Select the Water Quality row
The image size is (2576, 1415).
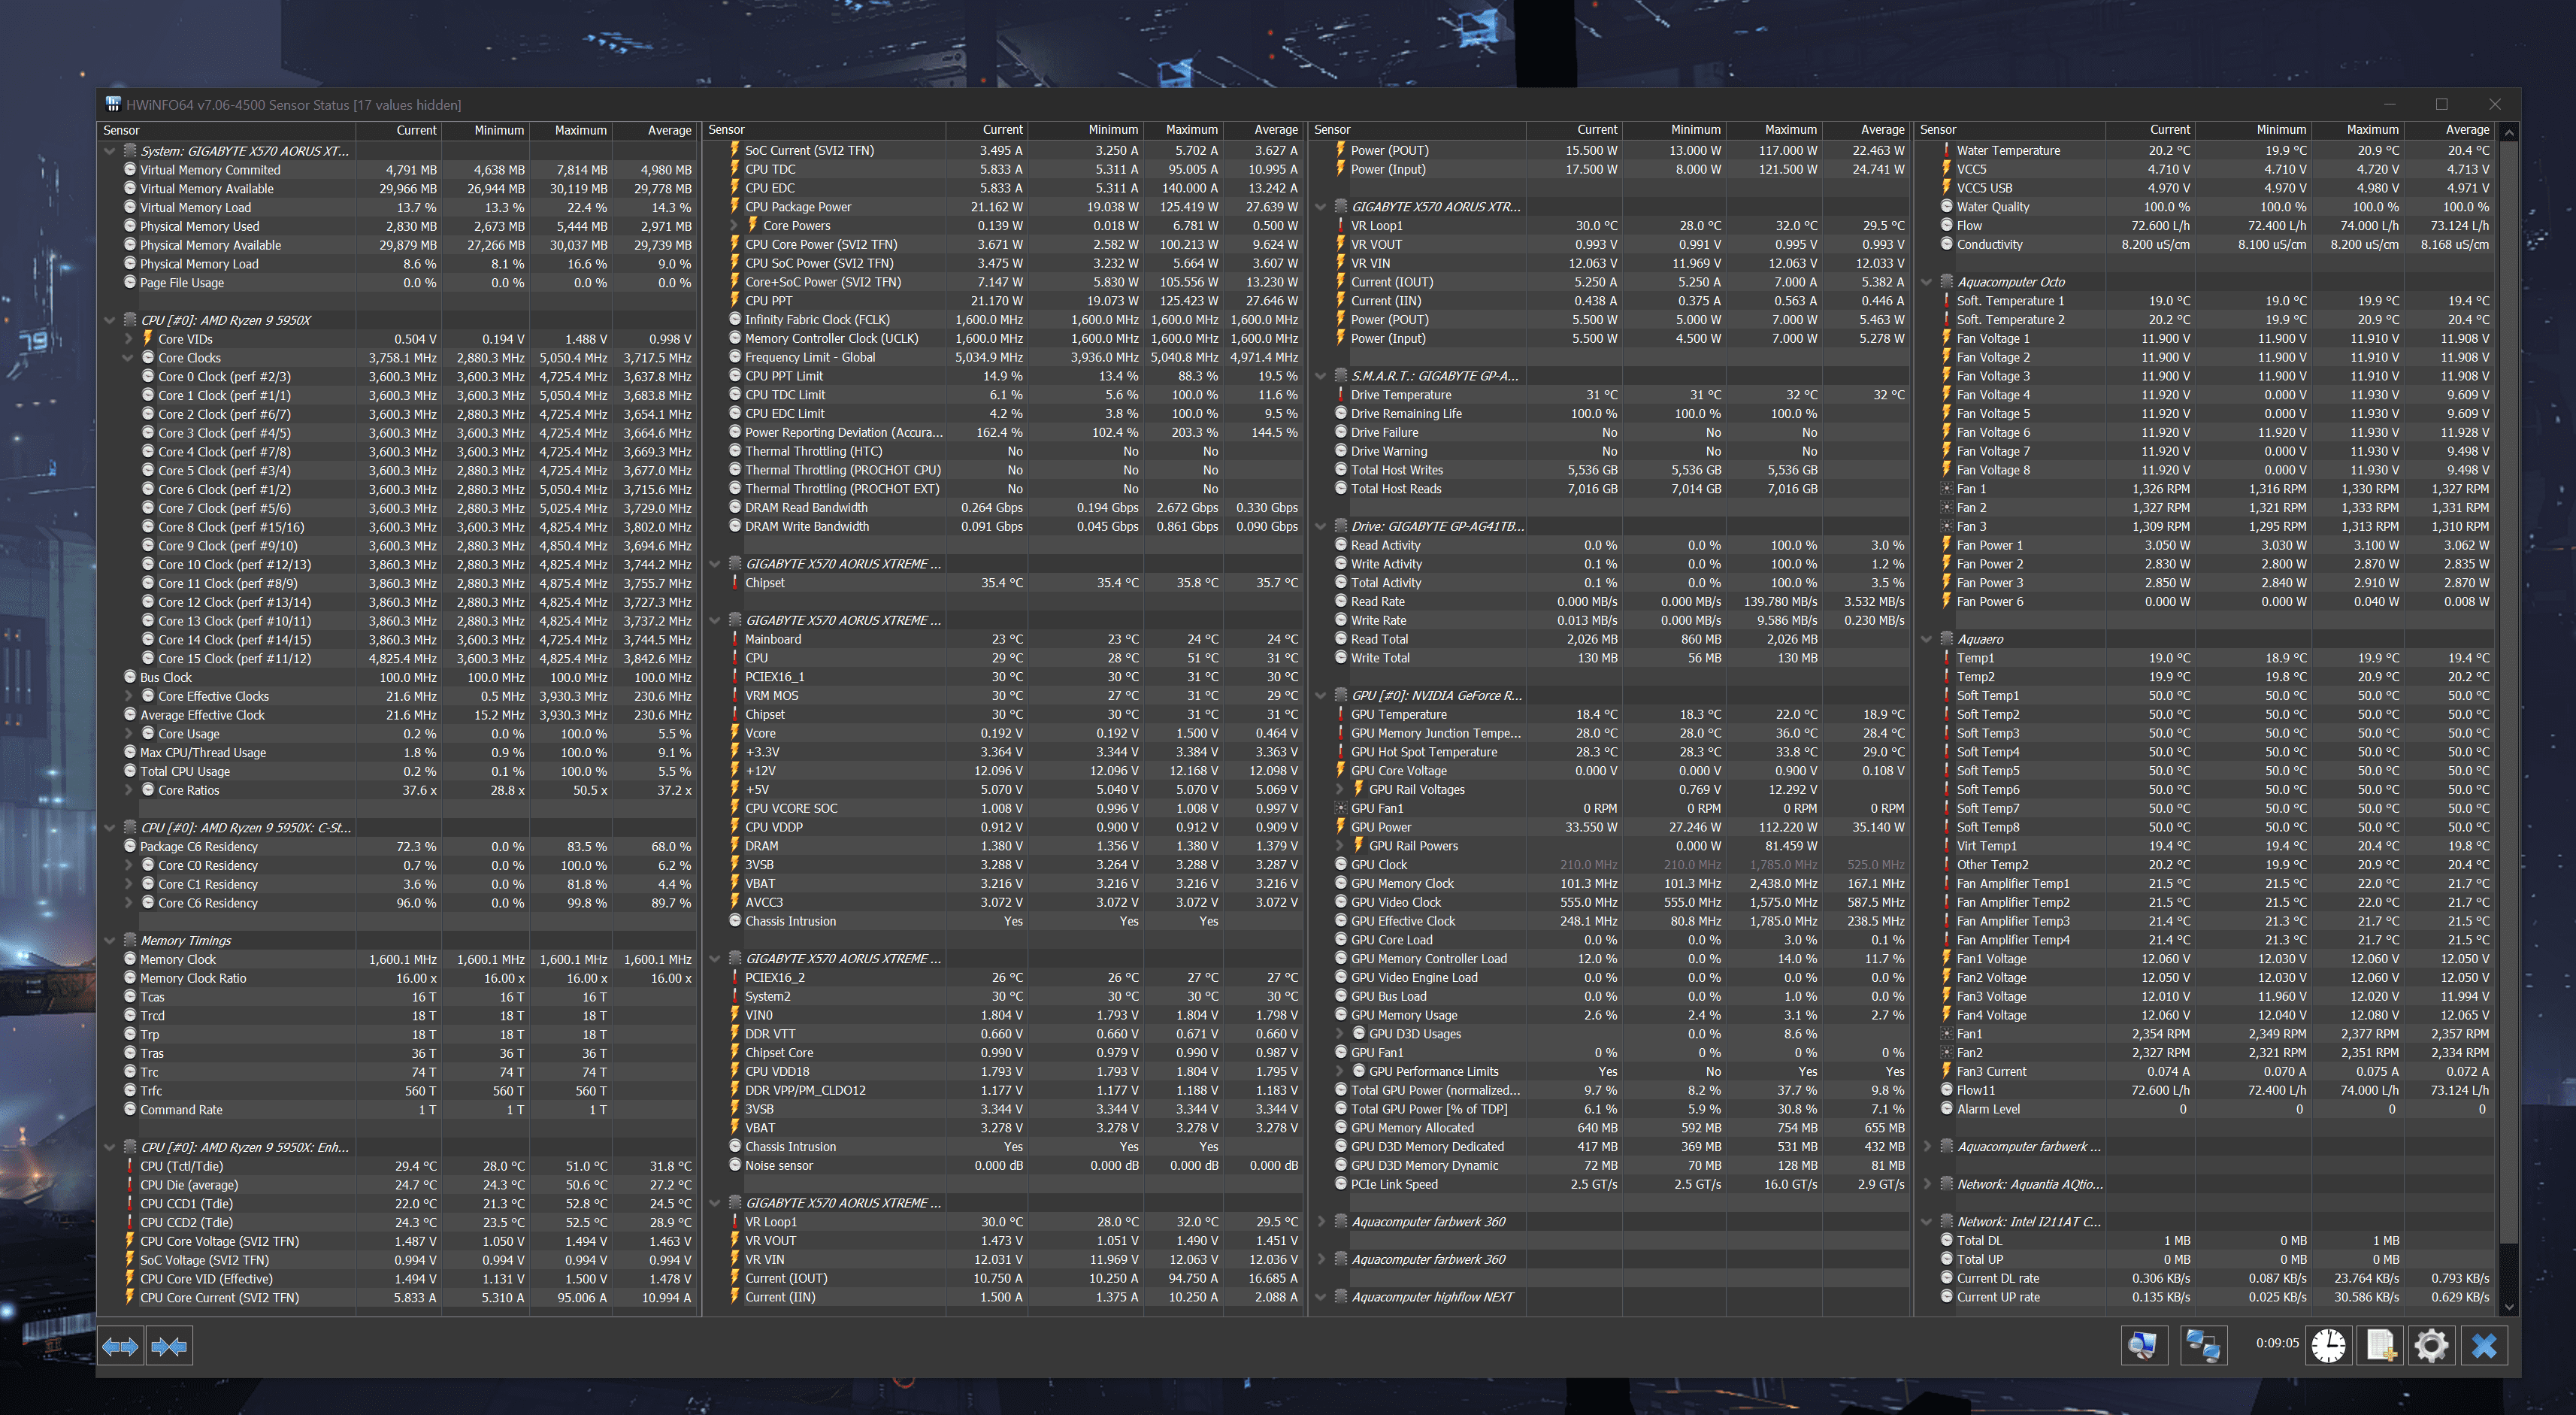pos(2205,207)
